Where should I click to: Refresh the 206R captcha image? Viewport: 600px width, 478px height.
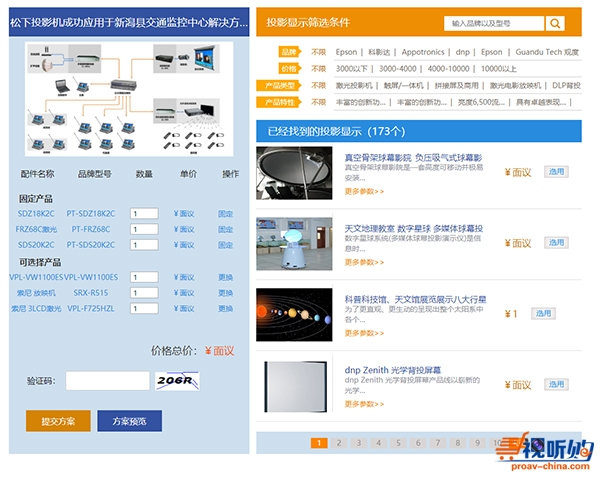point(177,381)
